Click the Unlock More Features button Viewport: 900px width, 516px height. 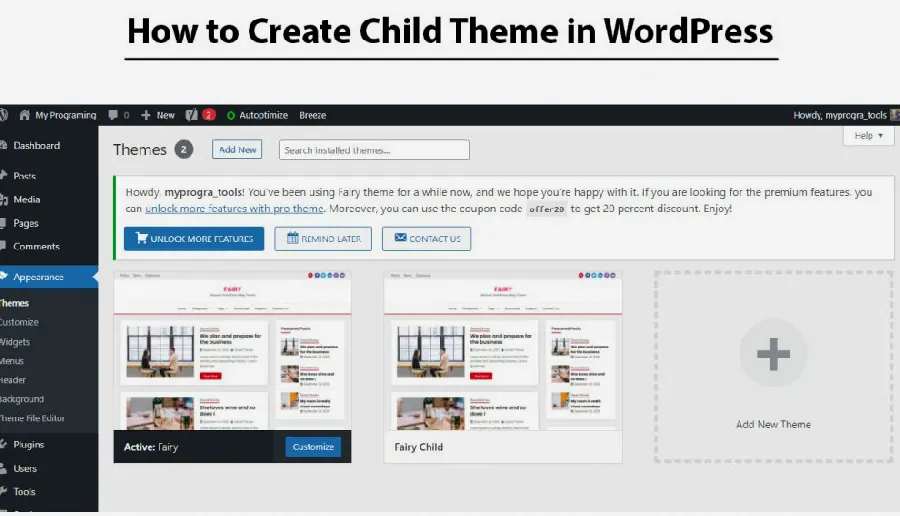pos(194,238)
